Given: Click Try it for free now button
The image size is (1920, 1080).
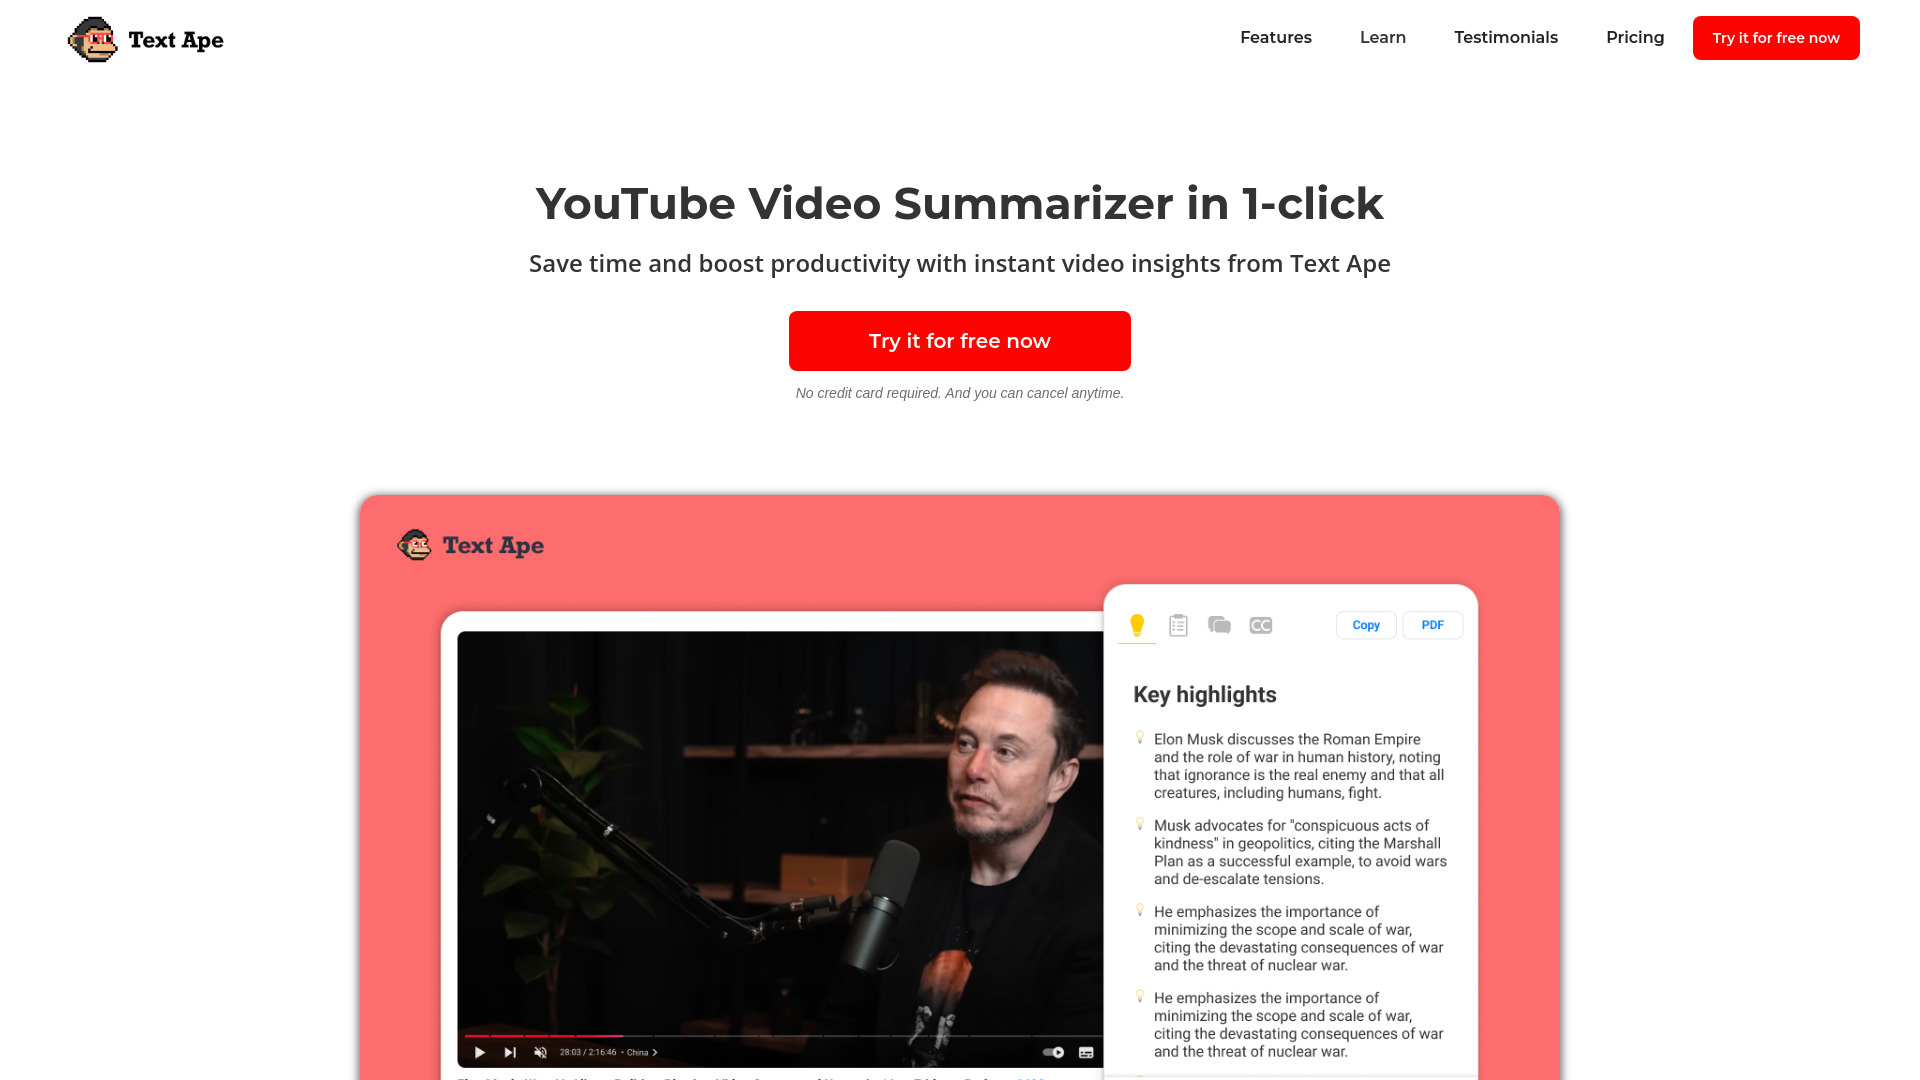Looking at the screenshot, I should [x=959, y=340].
